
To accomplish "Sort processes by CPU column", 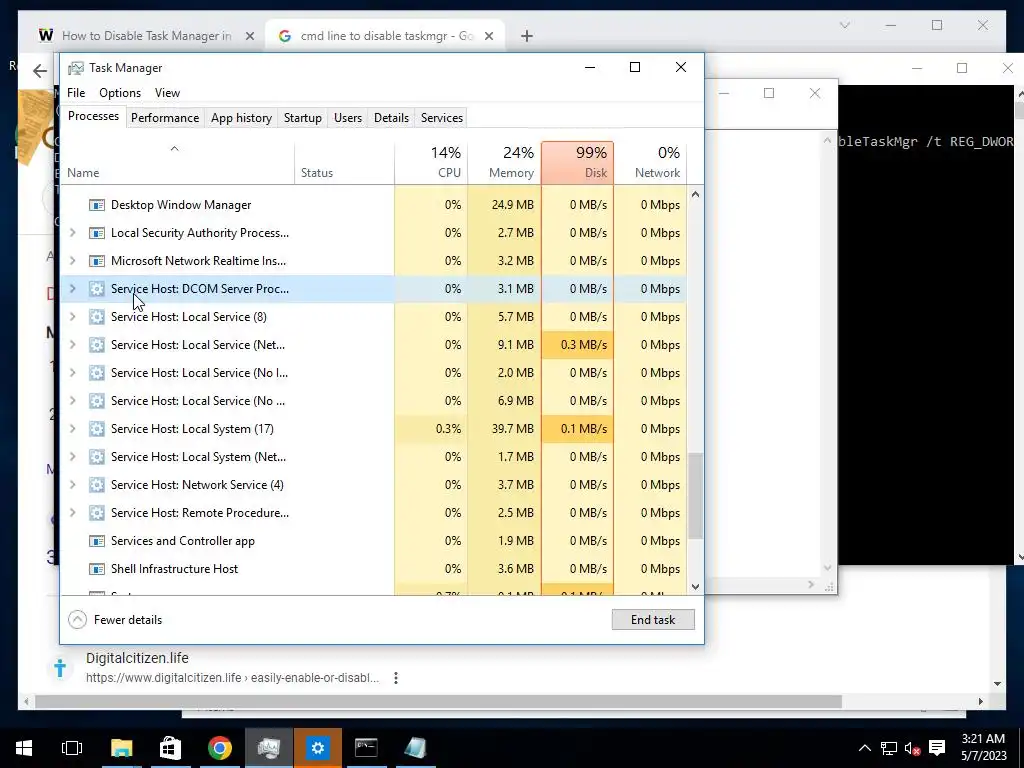I will click(431, 163).
